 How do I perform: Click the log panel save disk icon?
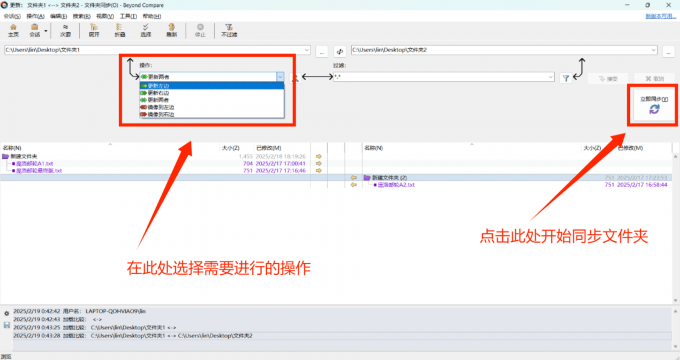coord(7,324)
